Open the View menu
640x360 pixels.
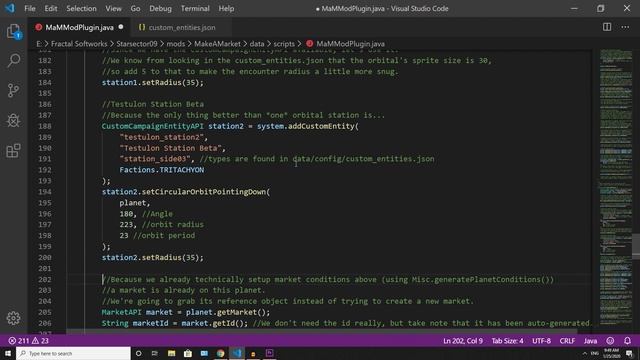click(113, 8)
